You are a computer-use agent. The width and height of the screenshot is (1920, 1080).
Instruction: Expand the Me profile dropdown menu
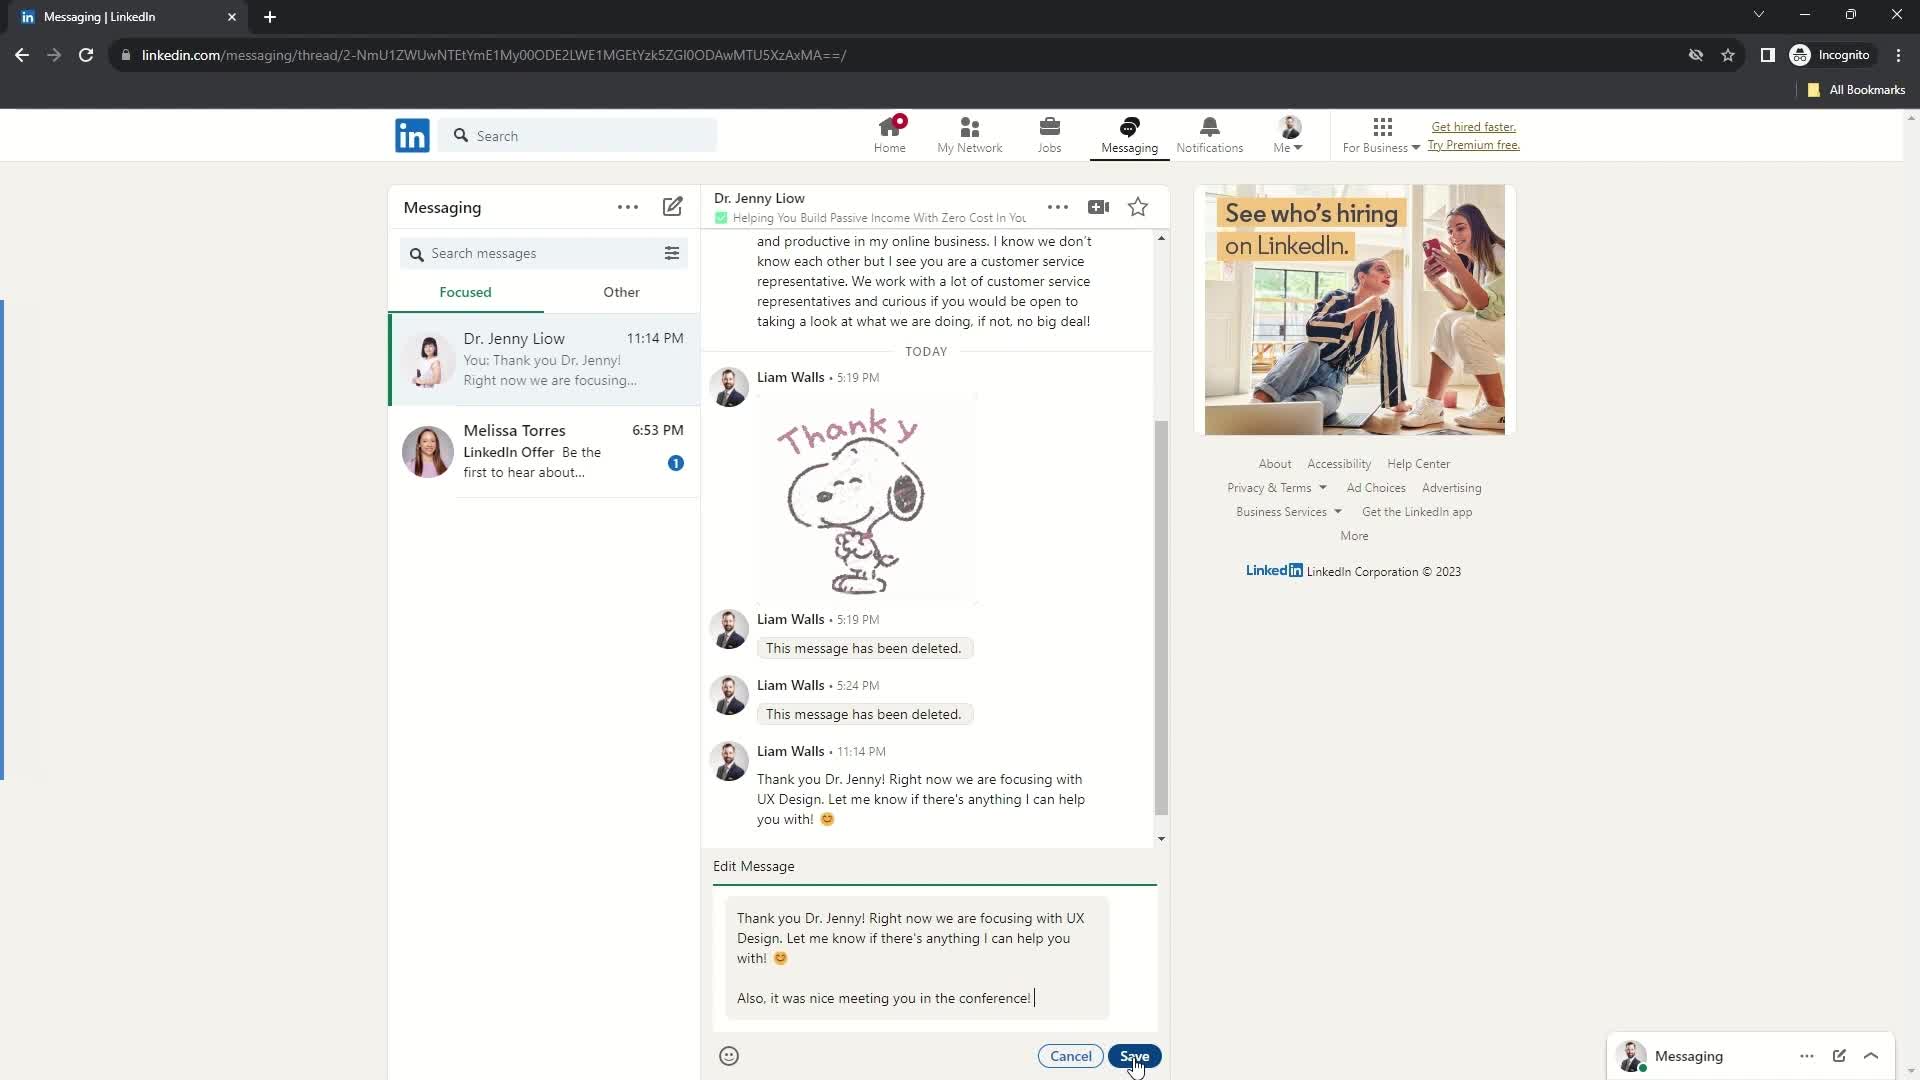tap(1288, 135)
